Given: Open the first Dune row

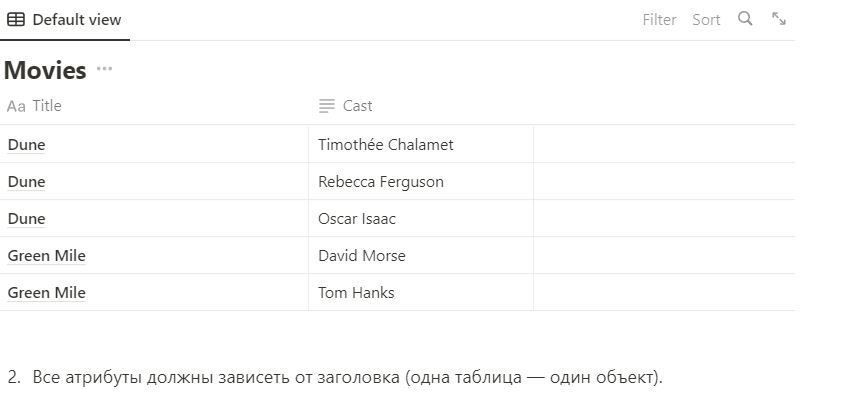Looking at the screenshot, I should pyautogui.click(x=27, y=145).
